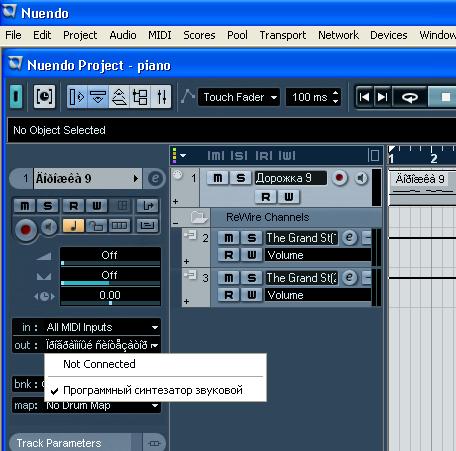Viewport: 456px width, 451px height.
Task: Open the track name arrow in inspector
Action: 136,178
